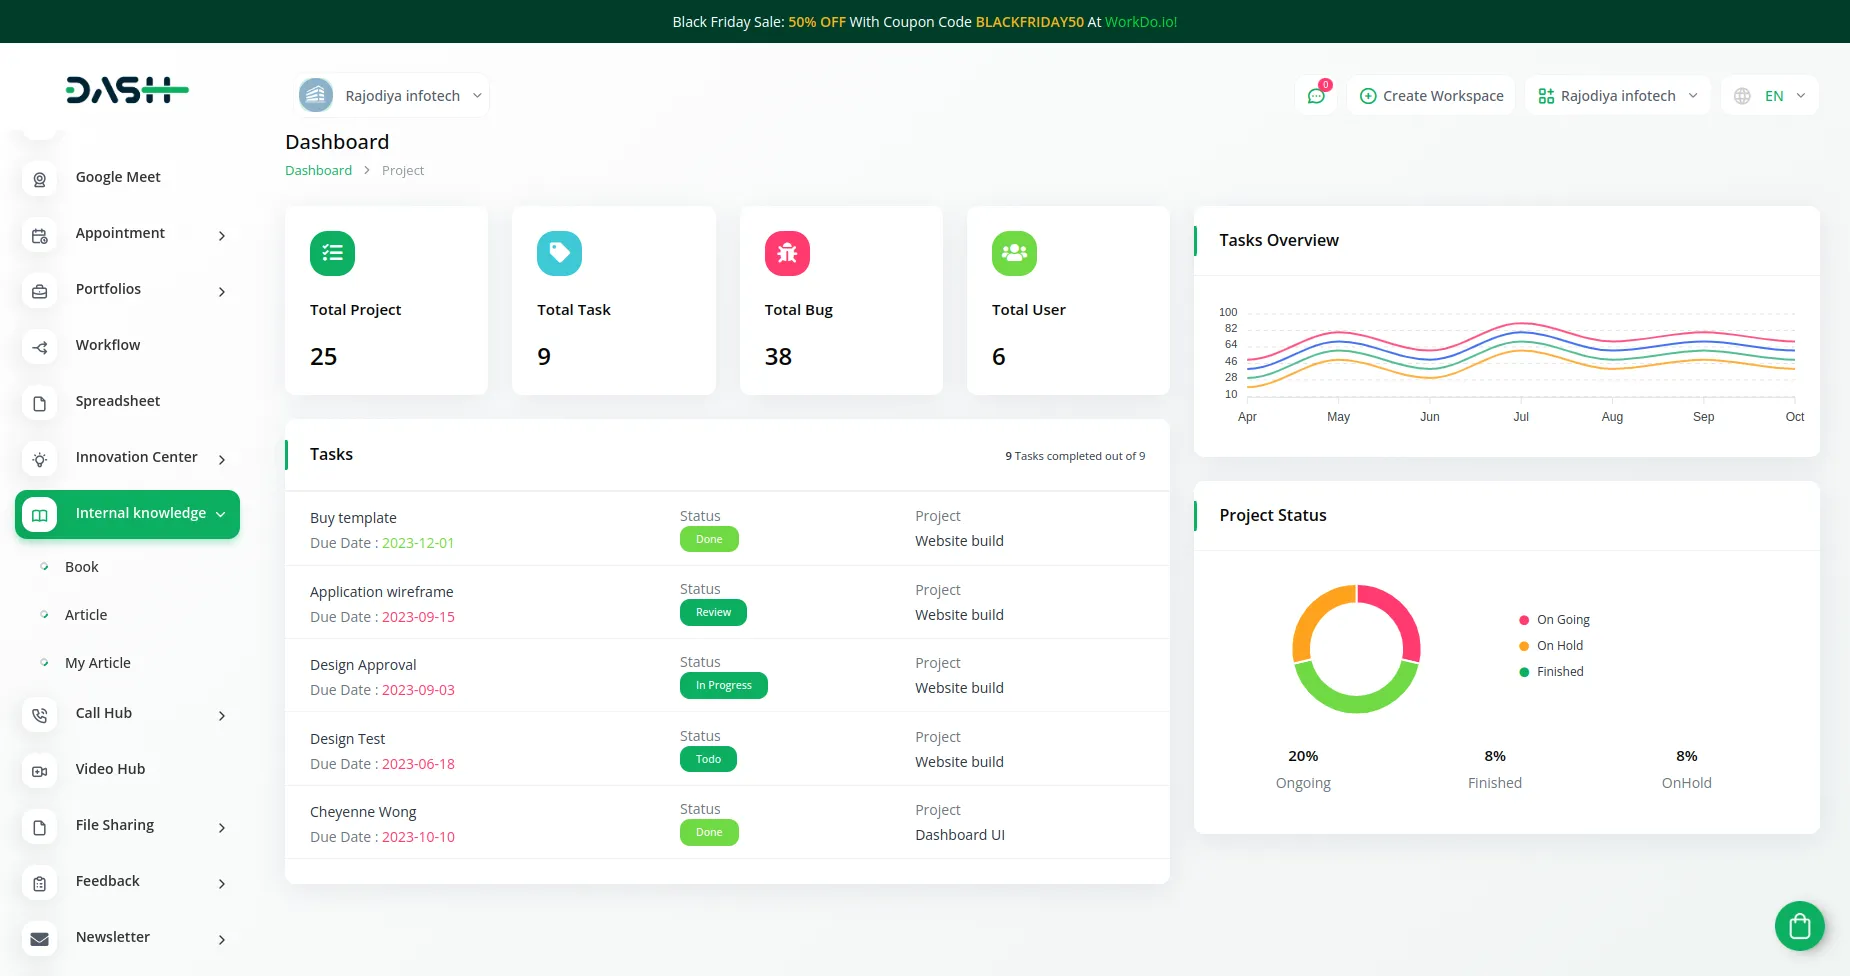This screenshot has height=976, width=1850.
Task: Click the Design Test task name
Action: (347, 739)
